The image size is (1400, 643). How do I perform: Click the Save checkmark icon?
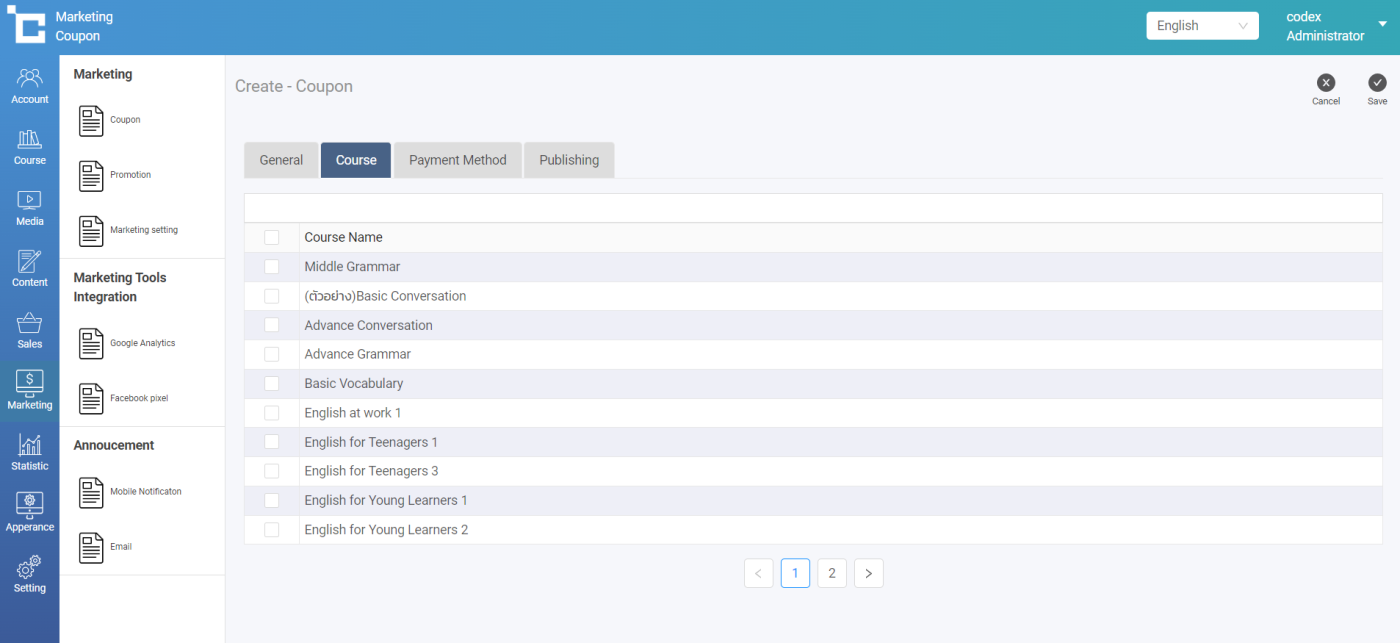coord(1377,83)
